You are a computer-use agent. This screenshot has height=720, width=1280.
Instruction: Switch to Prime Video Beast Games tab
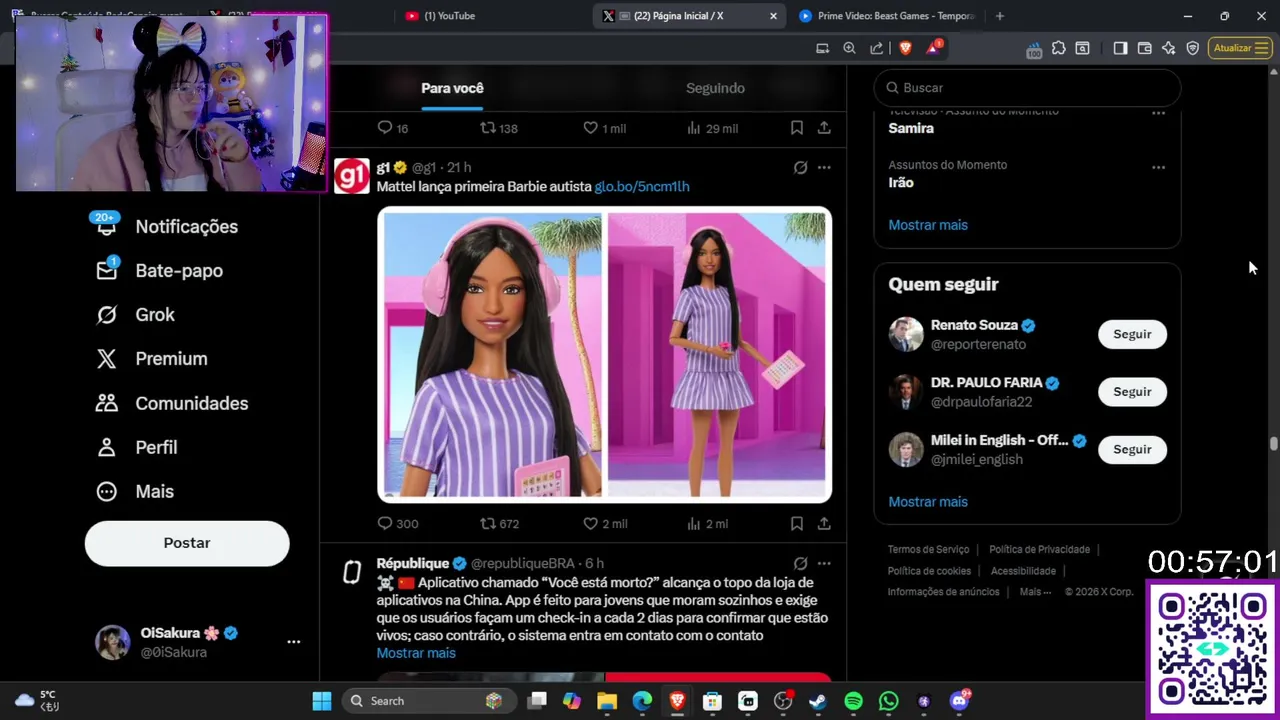coord(886,16)
